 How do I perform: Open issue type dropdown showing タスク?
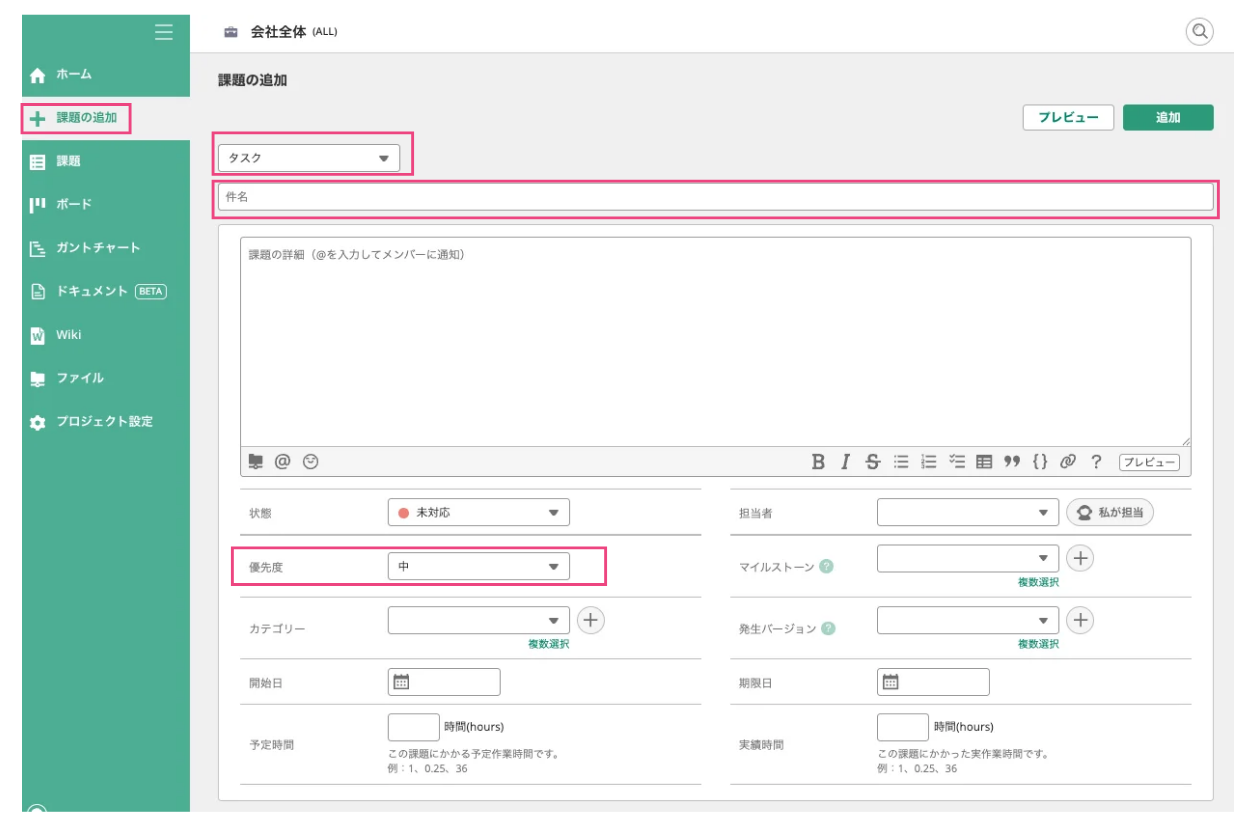pos(309,158)
